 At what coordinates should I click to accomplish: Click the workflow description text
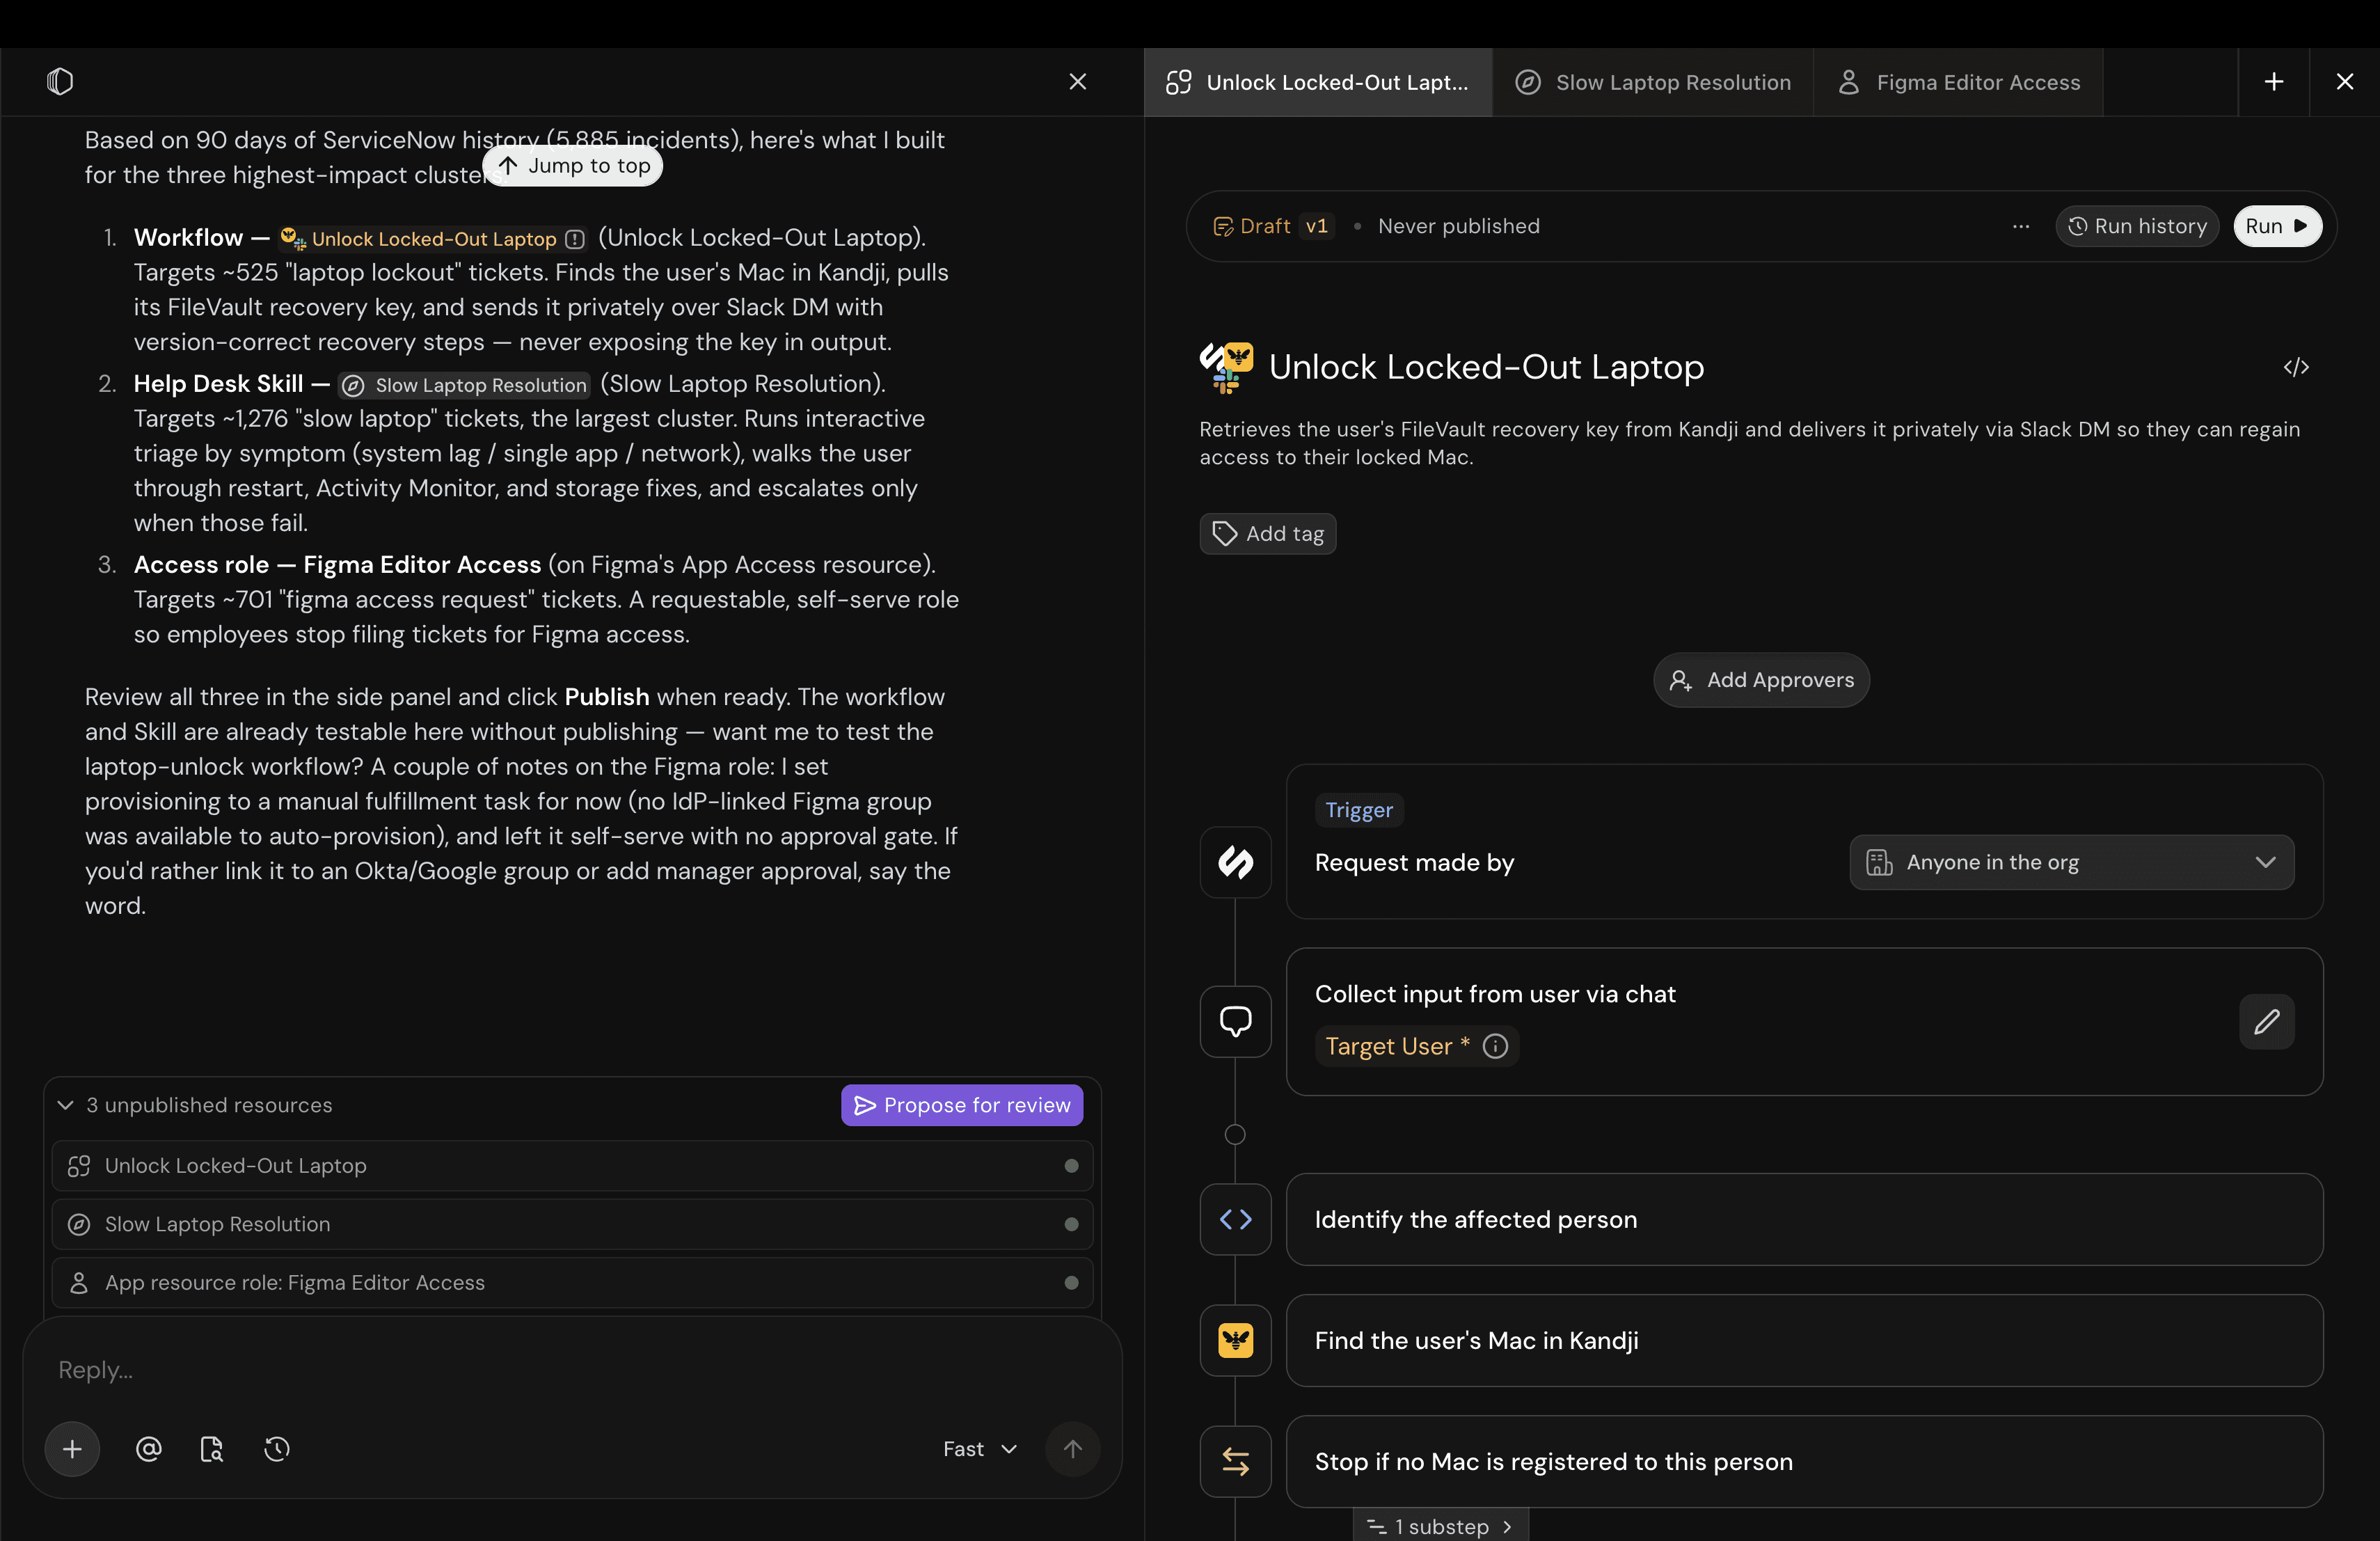[x=1749, y=443]
